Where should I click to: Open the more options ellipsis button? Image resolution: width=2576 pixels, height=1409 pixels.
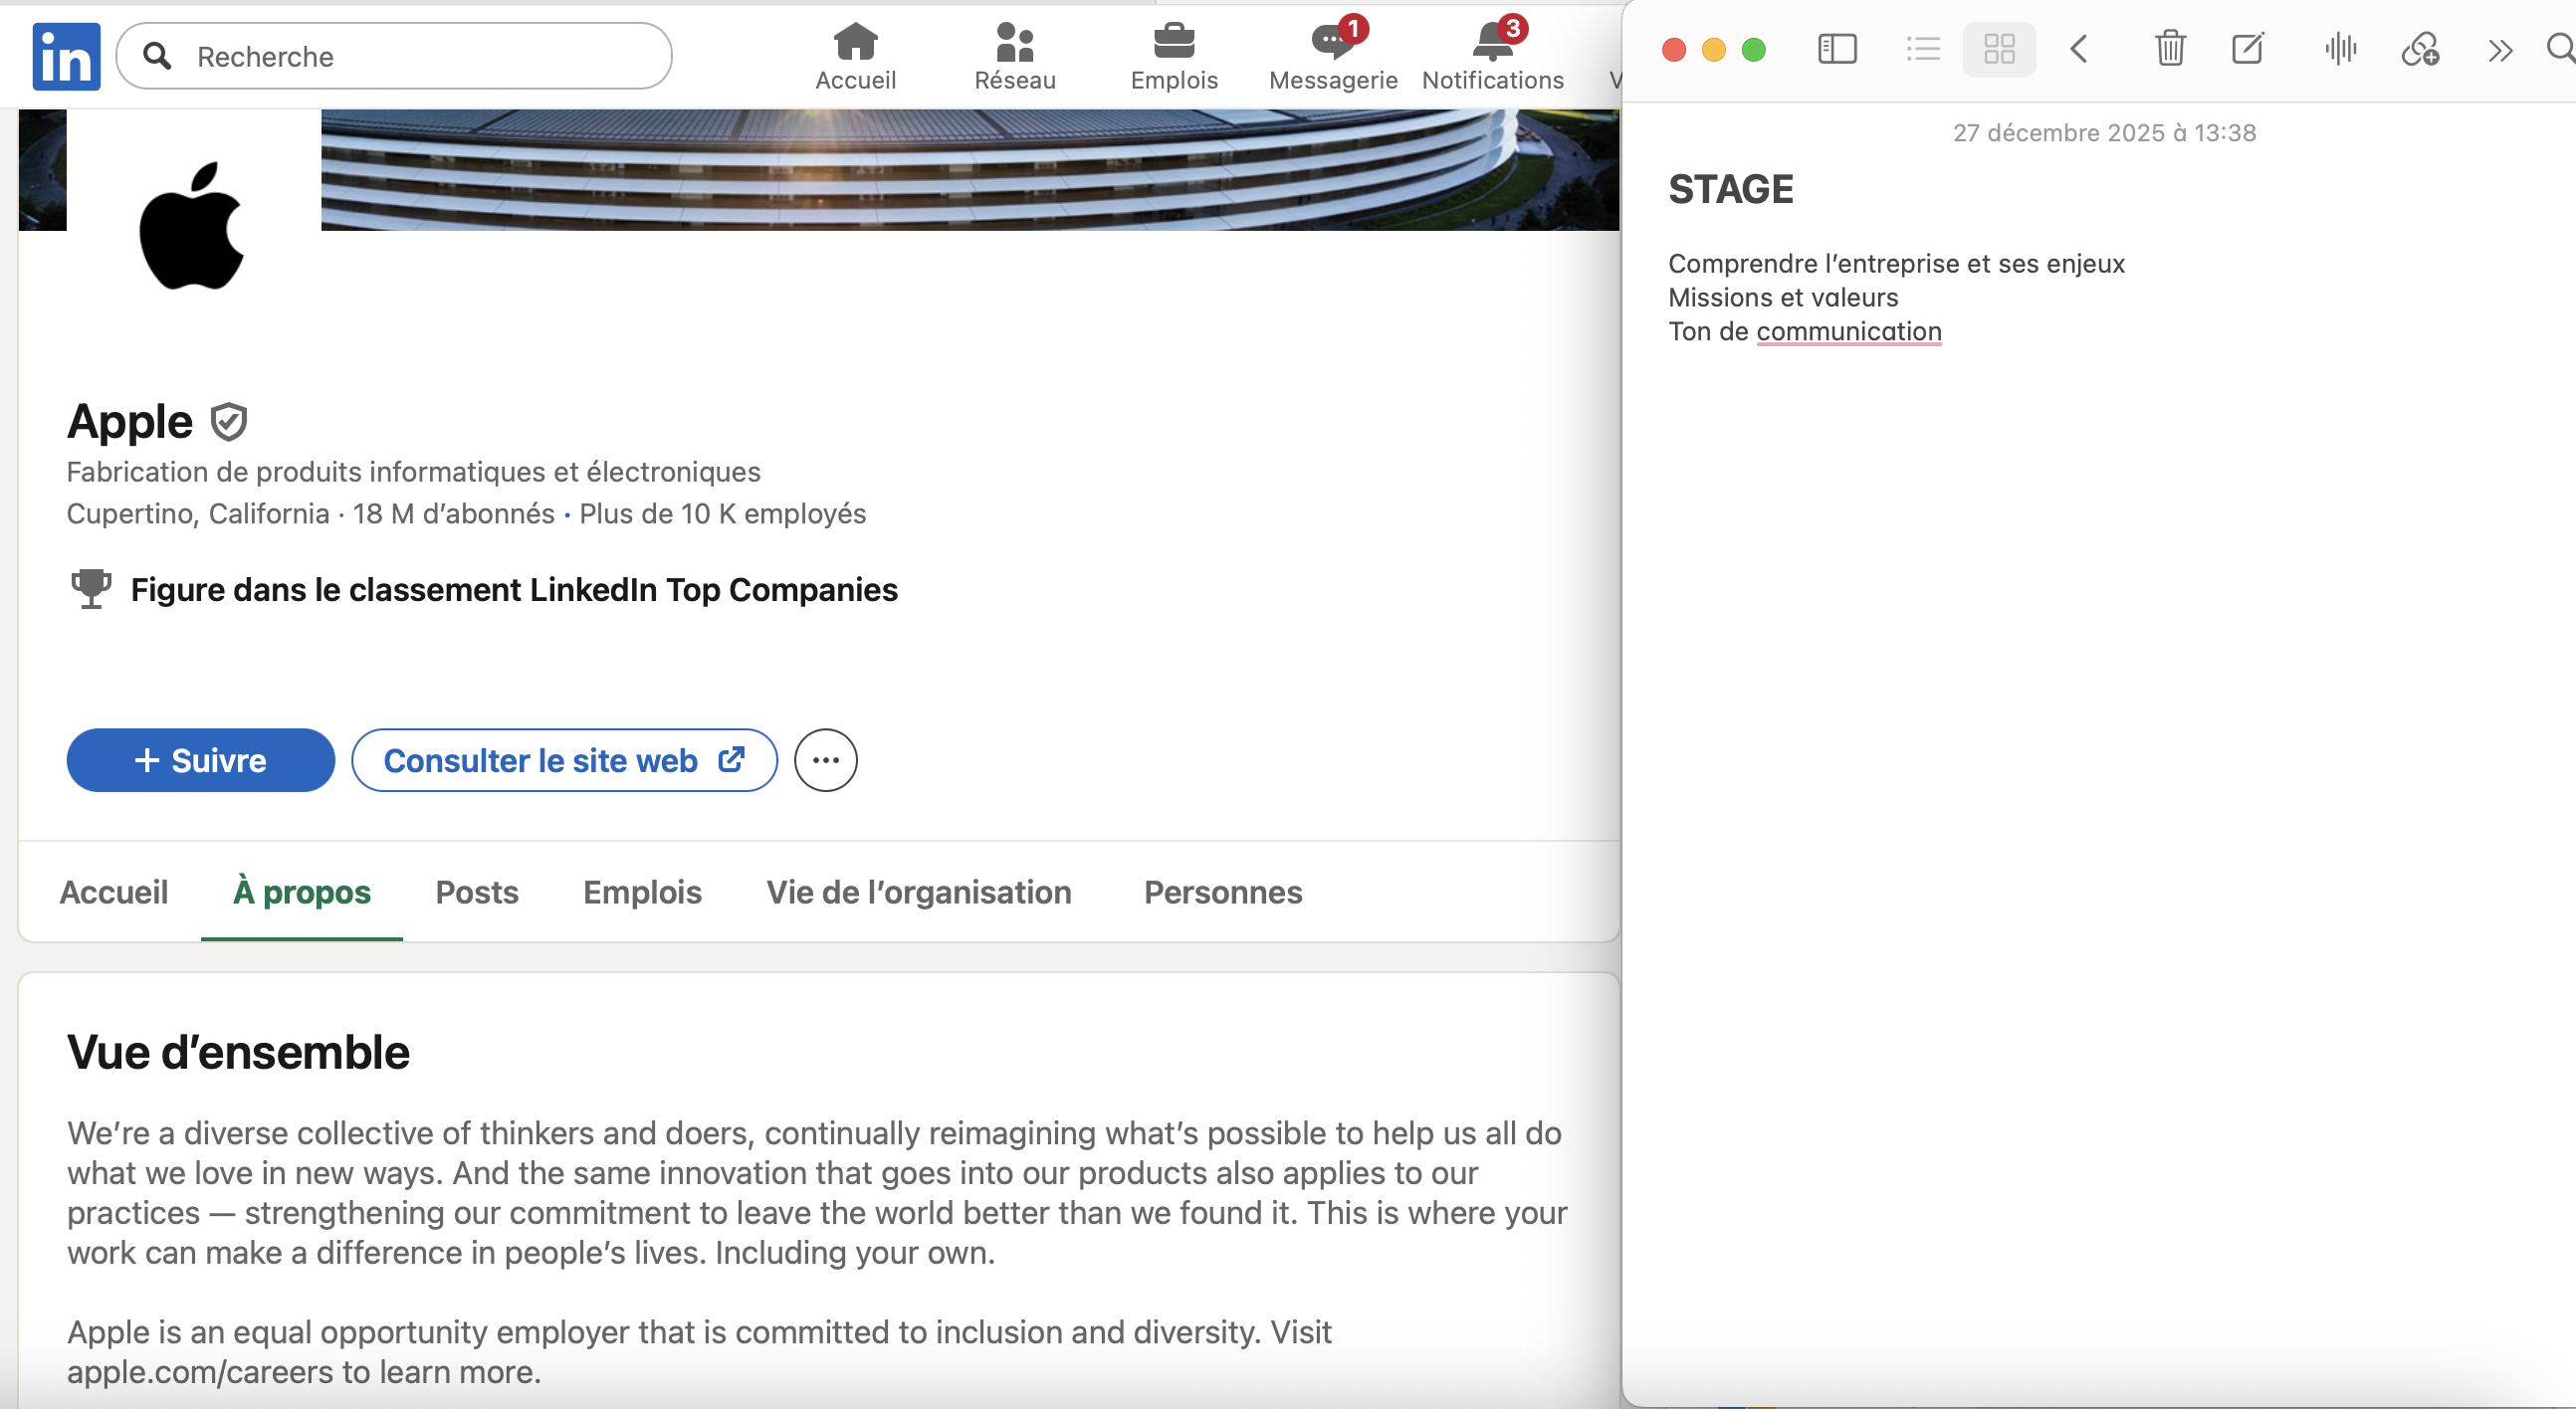click(825, 760)
